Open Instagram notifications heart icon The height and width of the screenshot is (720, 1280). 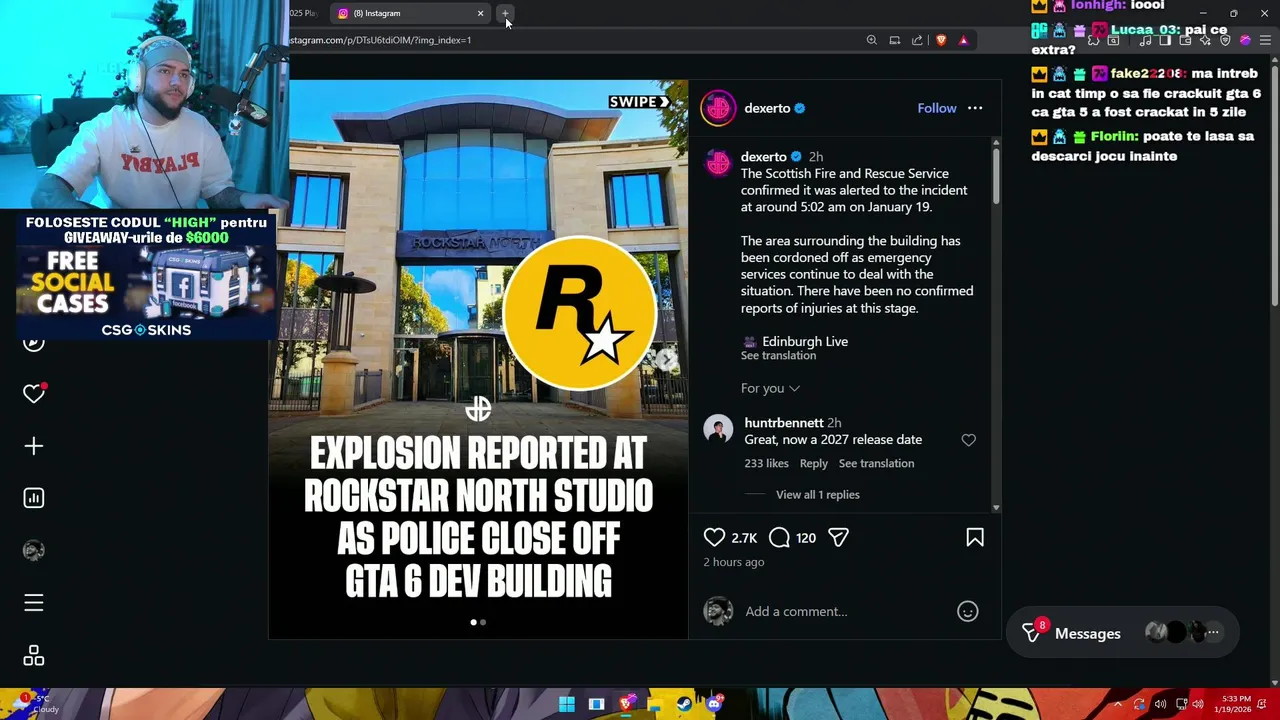tap(34, 394)
